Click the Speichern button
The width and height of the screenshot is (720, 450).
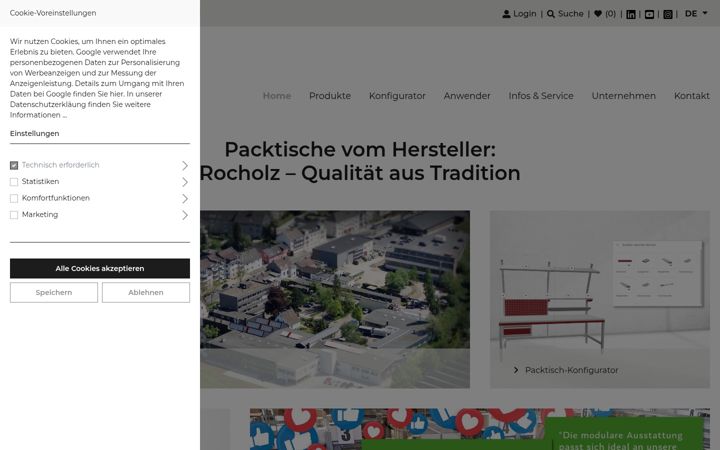click(54, 292)
